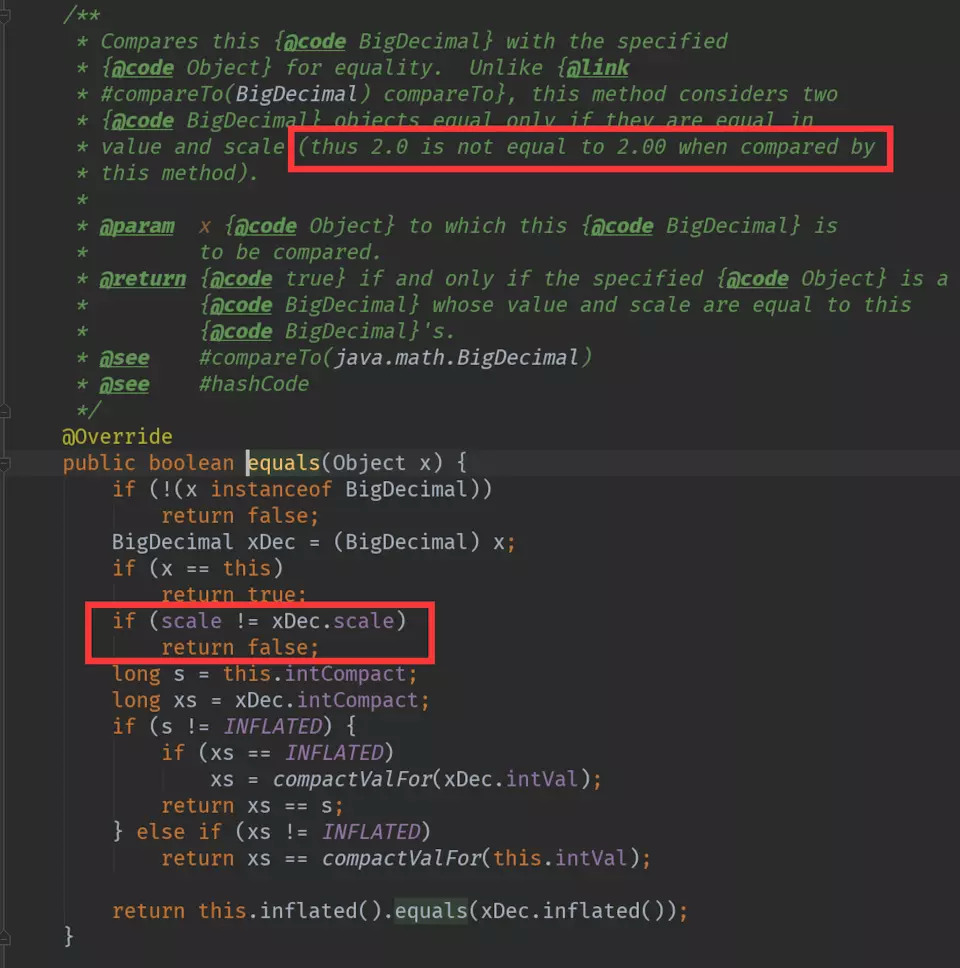The height and width of the screenshot is (968, 960).
Task: Click the #hashCode reference in @see
Action: (x=254, y=384)
